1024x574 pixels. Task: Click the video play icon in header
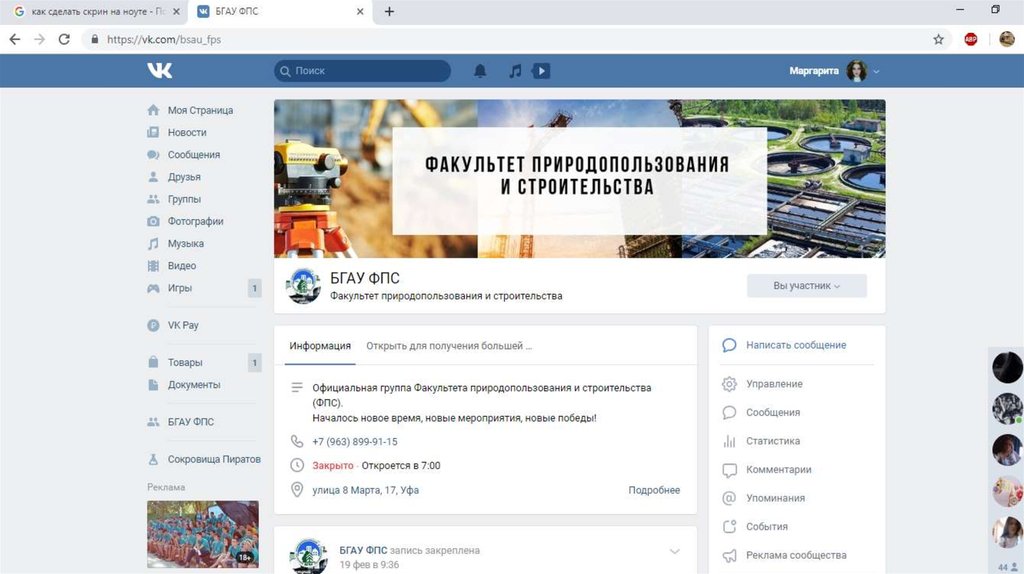click(x=541, y=71)
